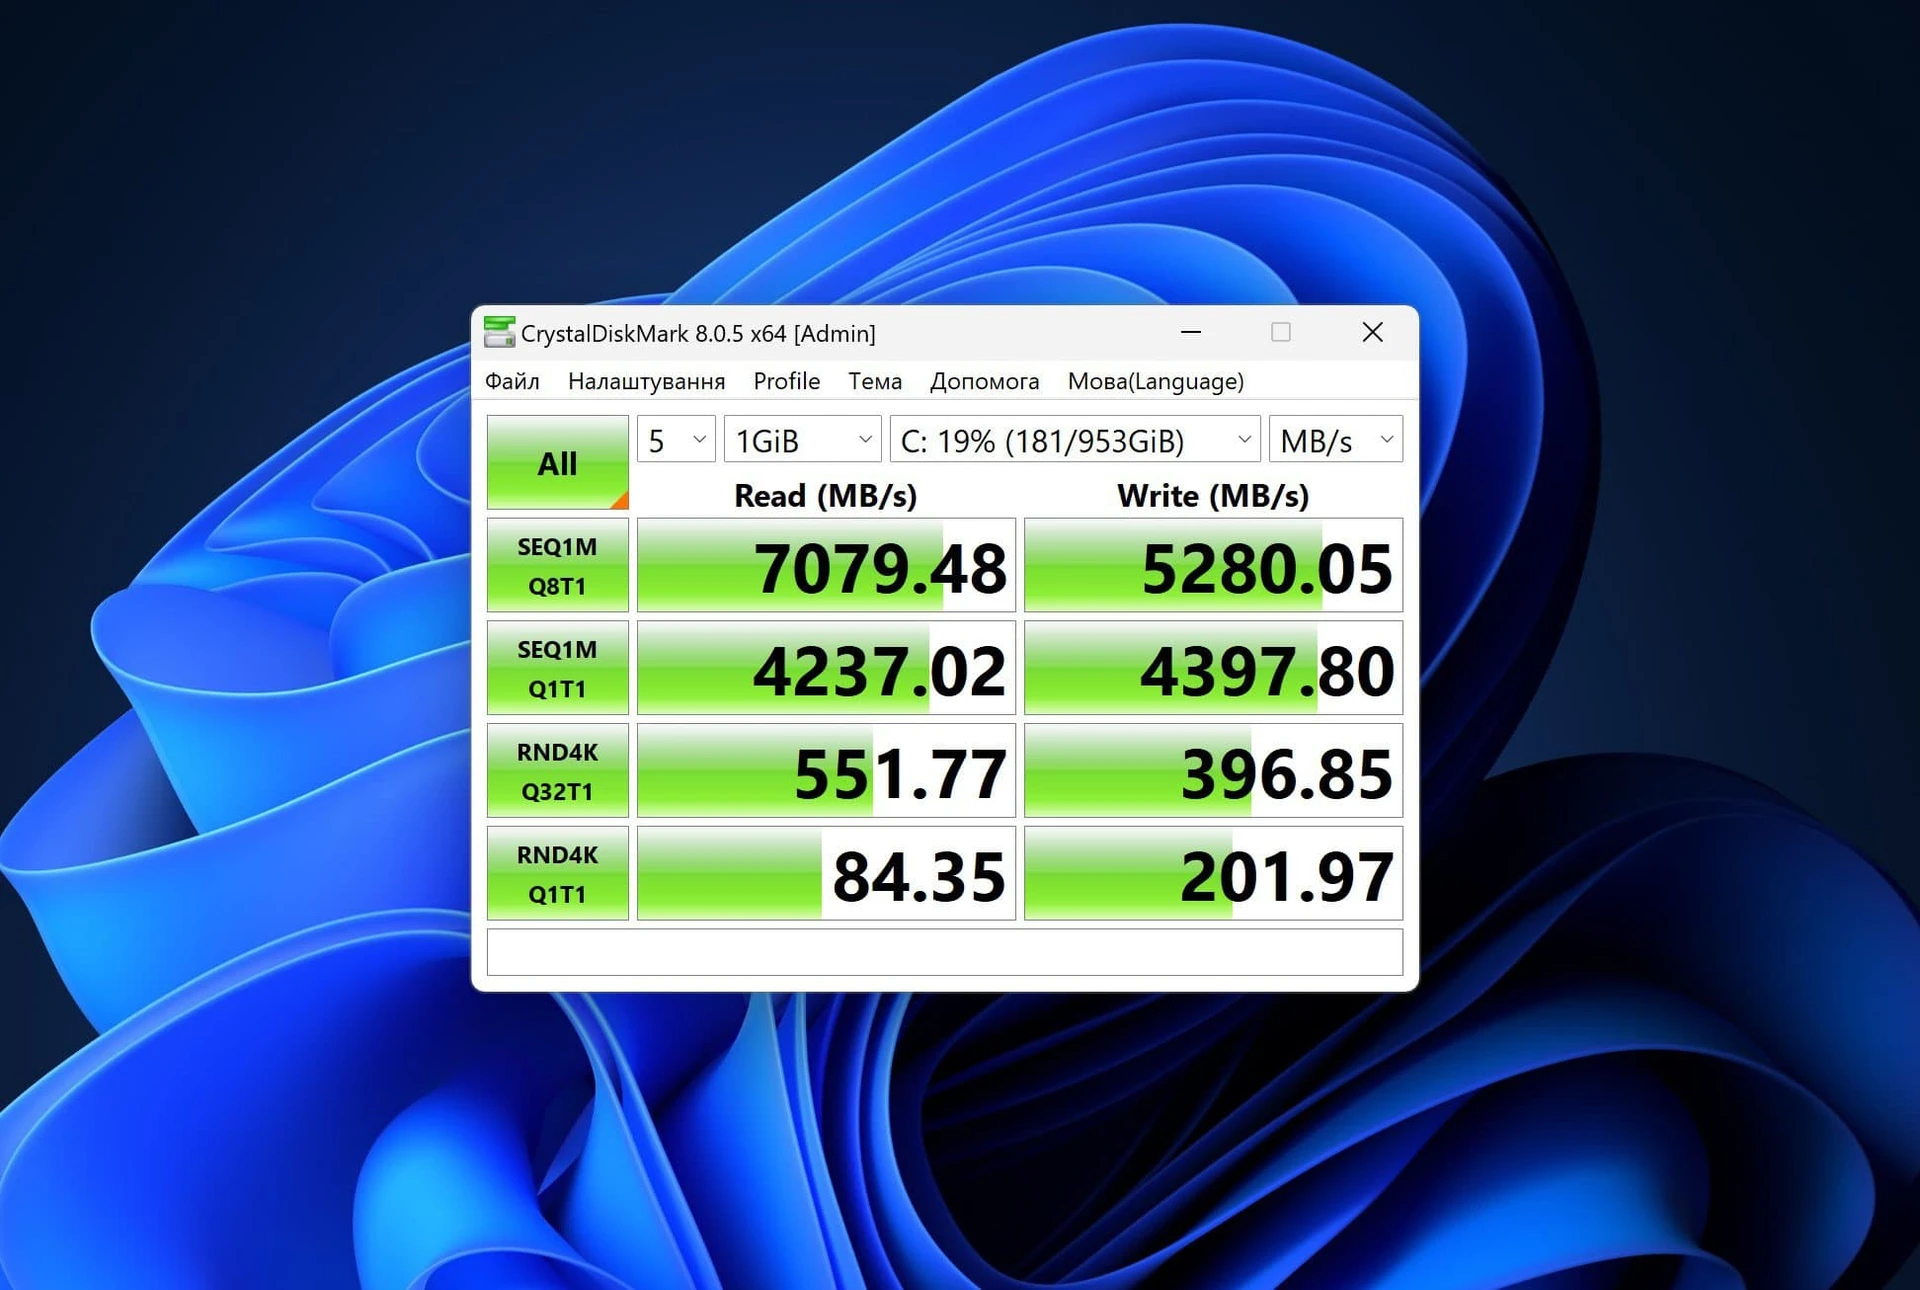Open the Тема menu
The image size is (1920, 1290).
[875, 382]
